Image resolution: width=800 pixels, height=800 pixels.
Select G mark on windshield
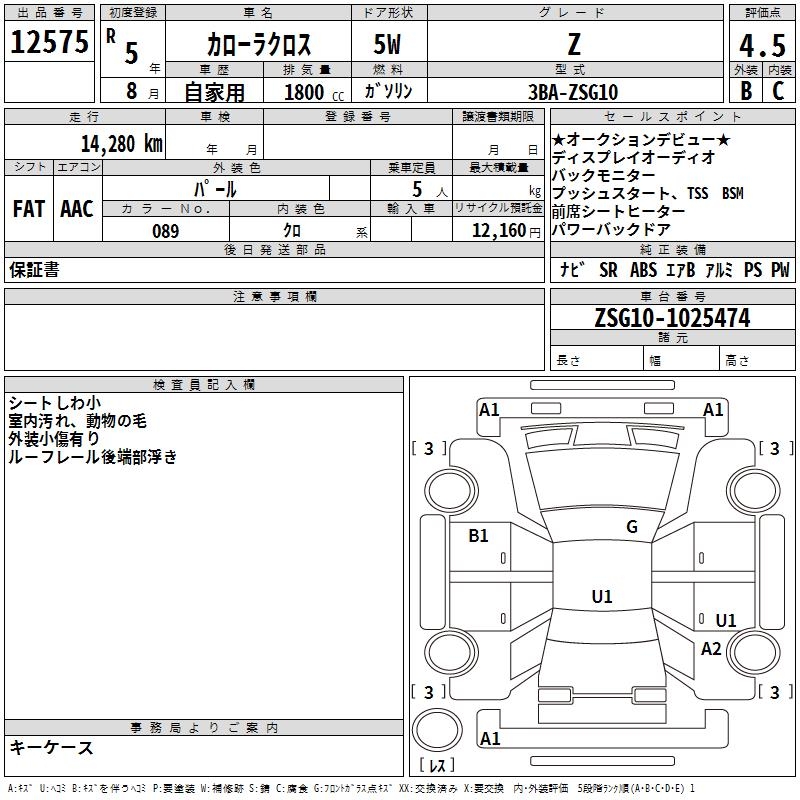tap(632, 526)
